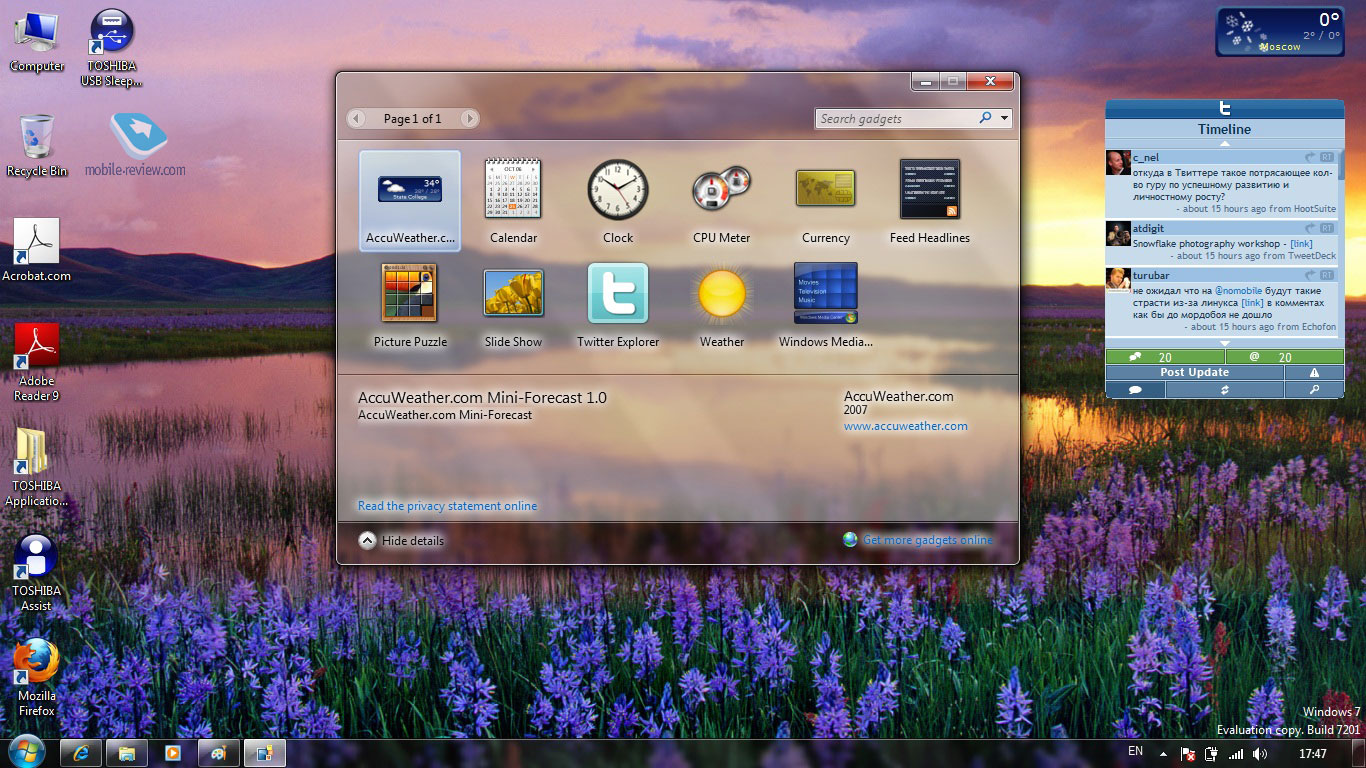Click c_nel's profile picture
1366x768 pixels.
1118,163
